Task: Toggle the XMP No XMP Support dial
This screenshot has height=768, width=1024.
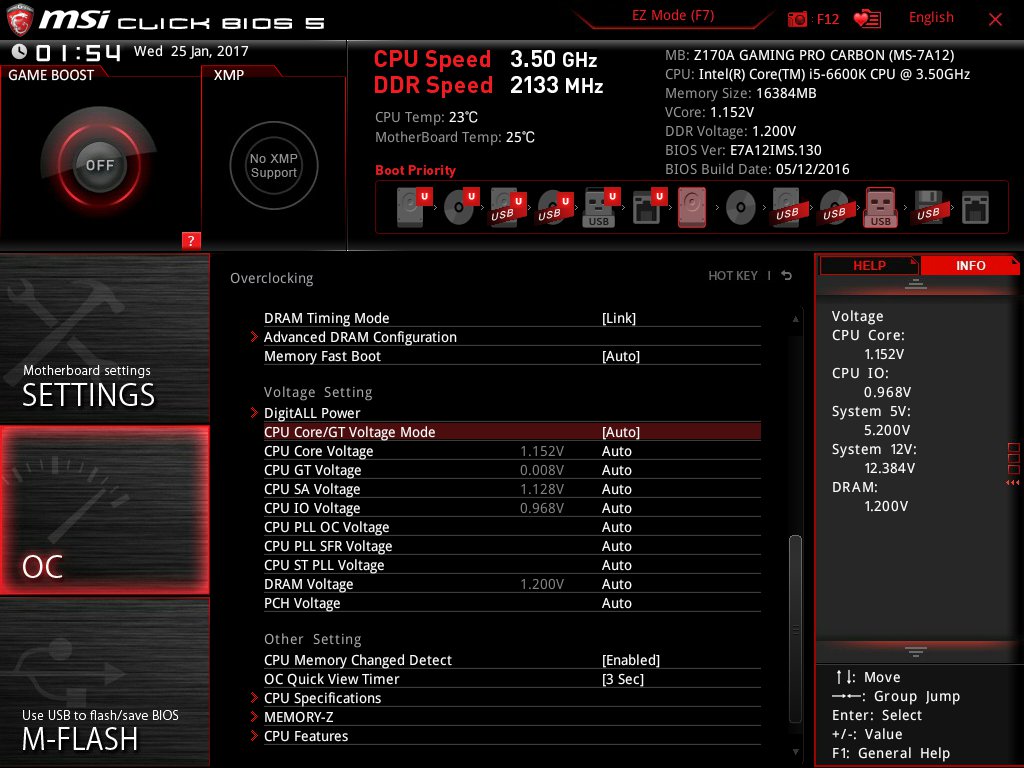Action: tap(274, 165)
